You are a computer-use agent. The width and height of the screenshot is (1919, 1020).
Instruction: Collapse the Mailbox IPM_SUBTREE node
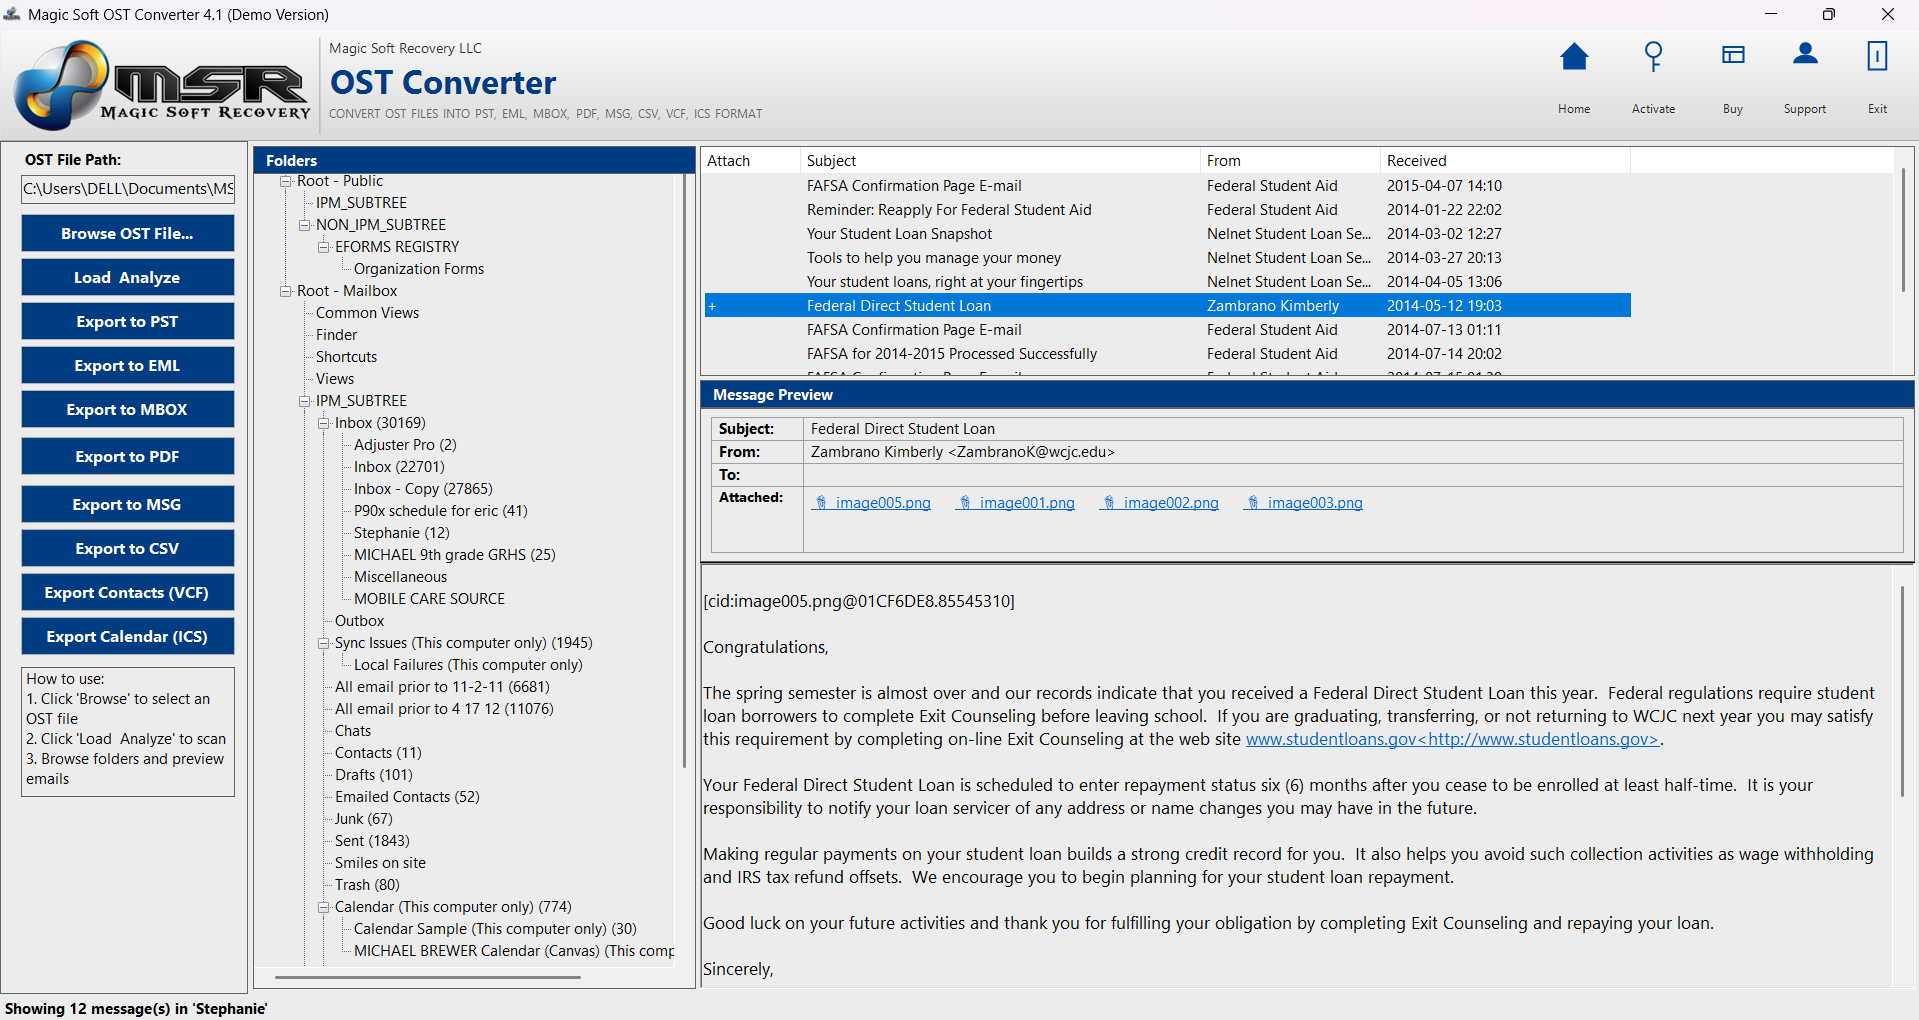(305, 401)
